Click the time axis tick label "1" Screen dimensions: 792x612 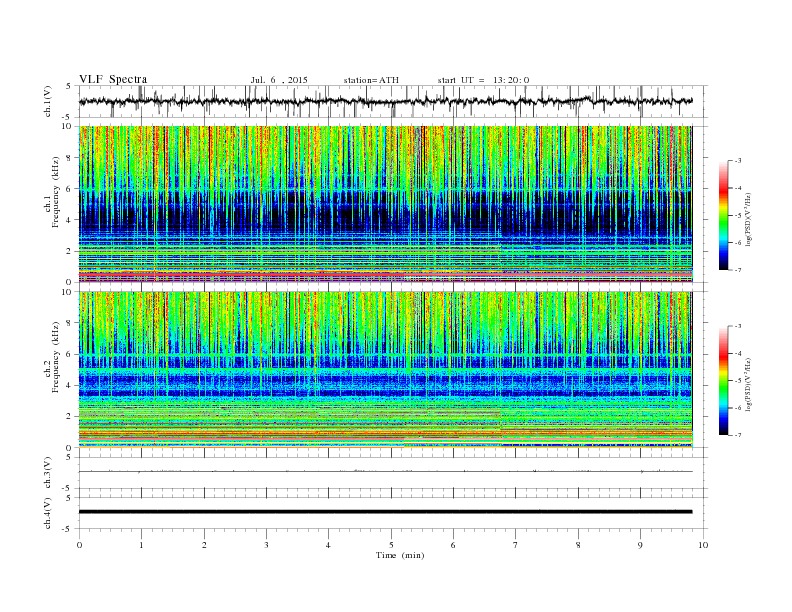(141, 545)
